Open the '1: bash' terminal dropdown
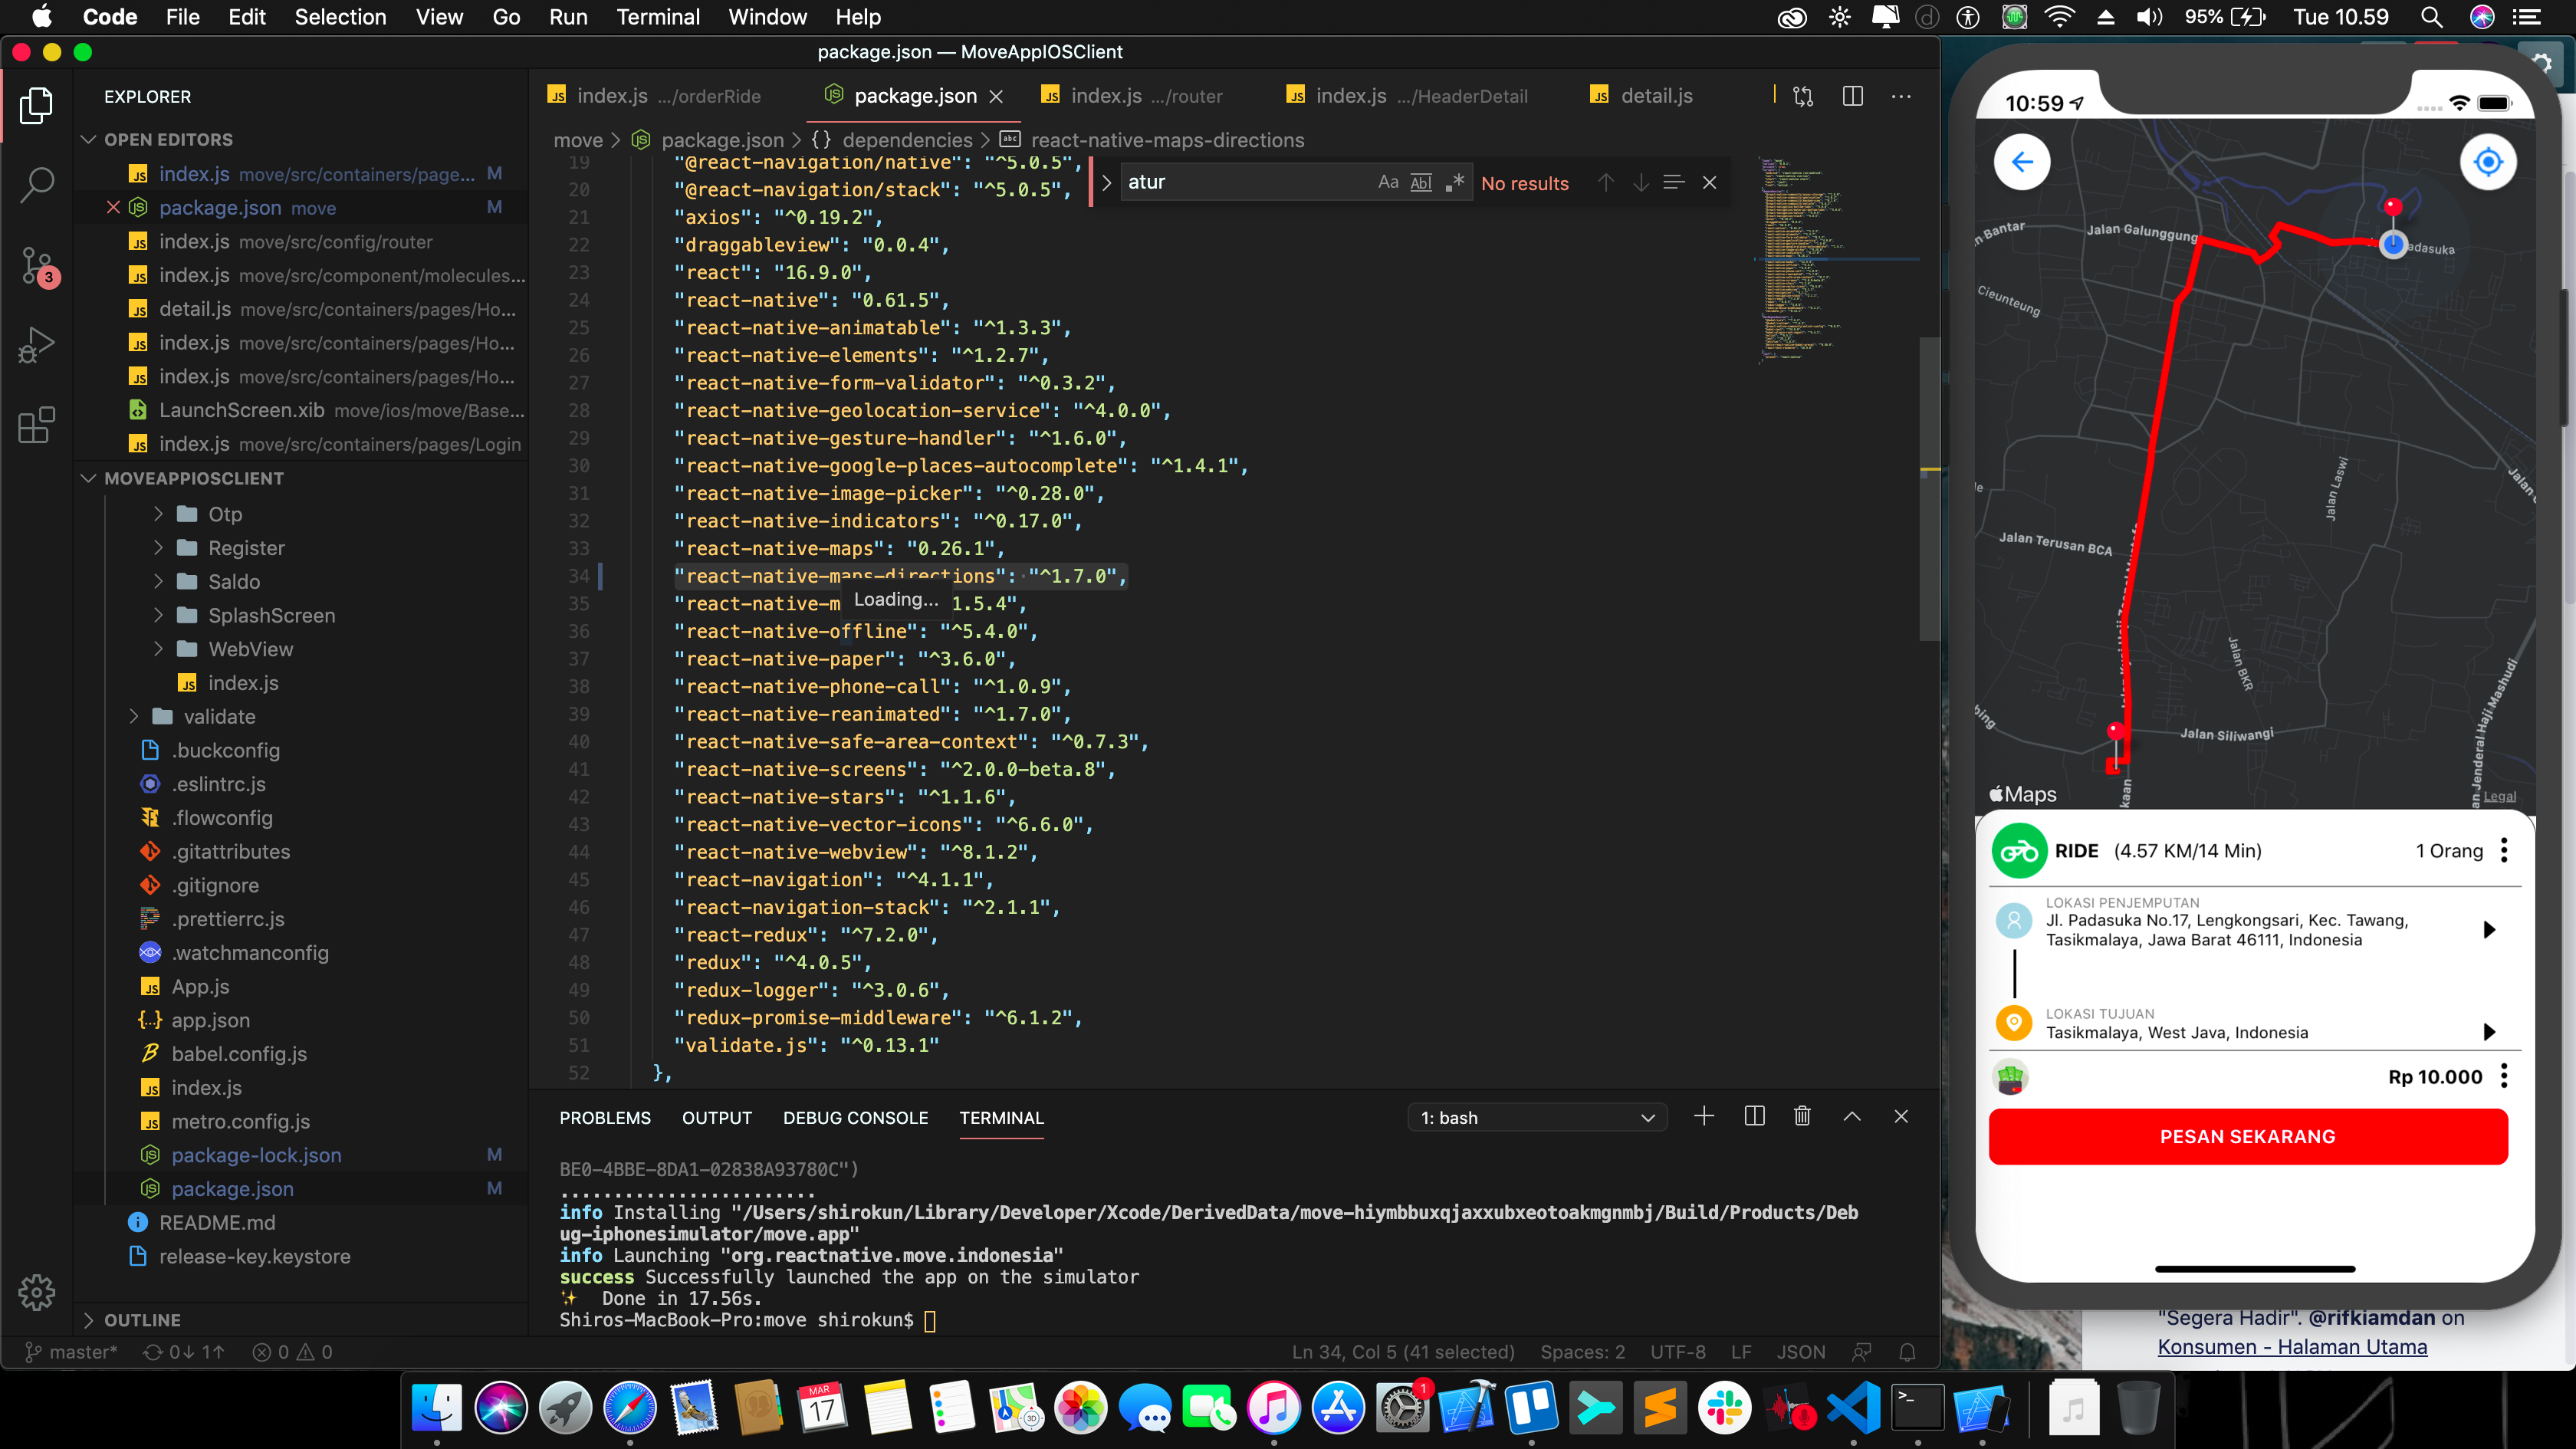Screen dimensions: 2576x1449 pos(1537,1117)
